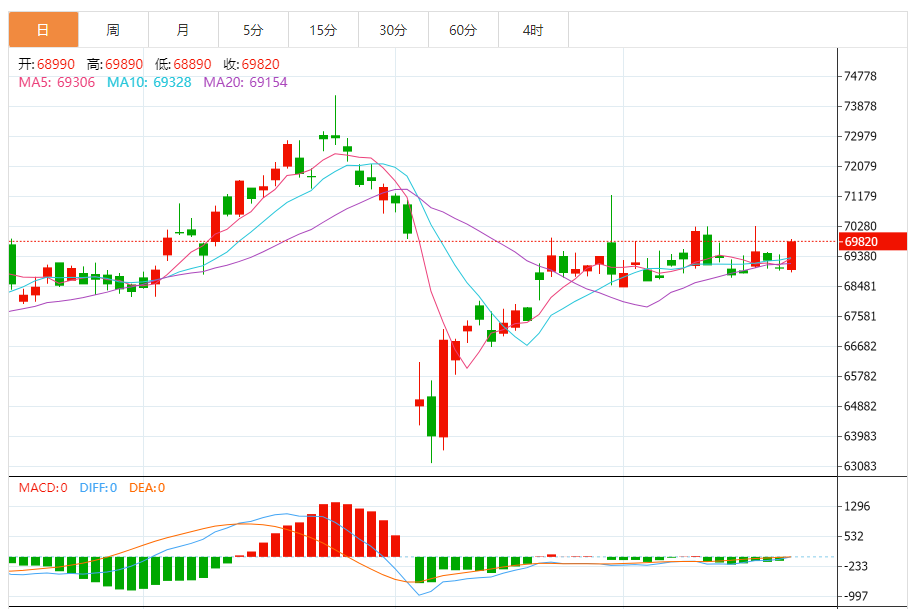Image resolution: width=912 pixels, height=609 pixels.
Task: Click the 70280 price axis label
Action: (860, 226)
